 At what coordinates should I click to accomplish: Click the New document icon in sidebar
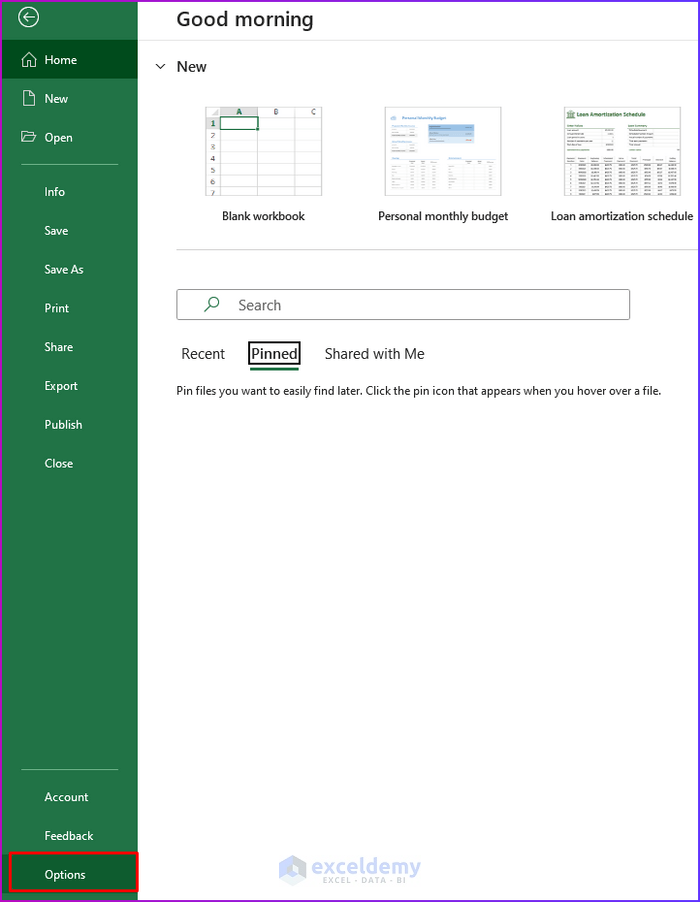tap(29, 98)
